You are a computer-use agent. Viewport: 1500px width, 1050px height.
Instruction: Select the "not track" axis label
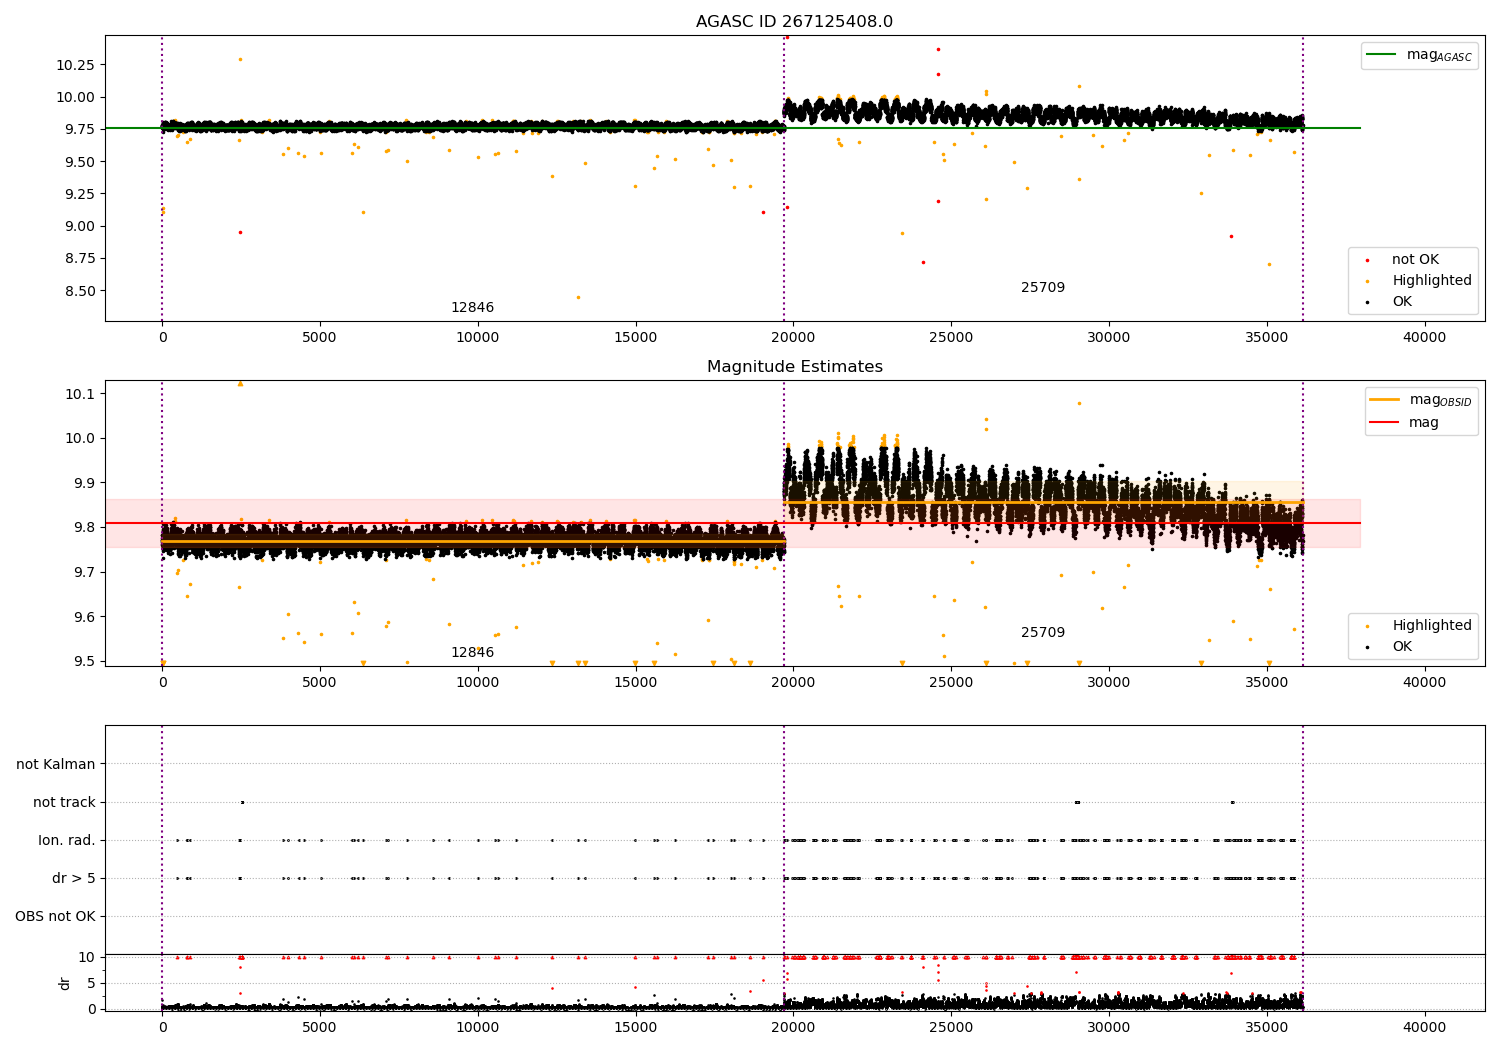(64, 802)
